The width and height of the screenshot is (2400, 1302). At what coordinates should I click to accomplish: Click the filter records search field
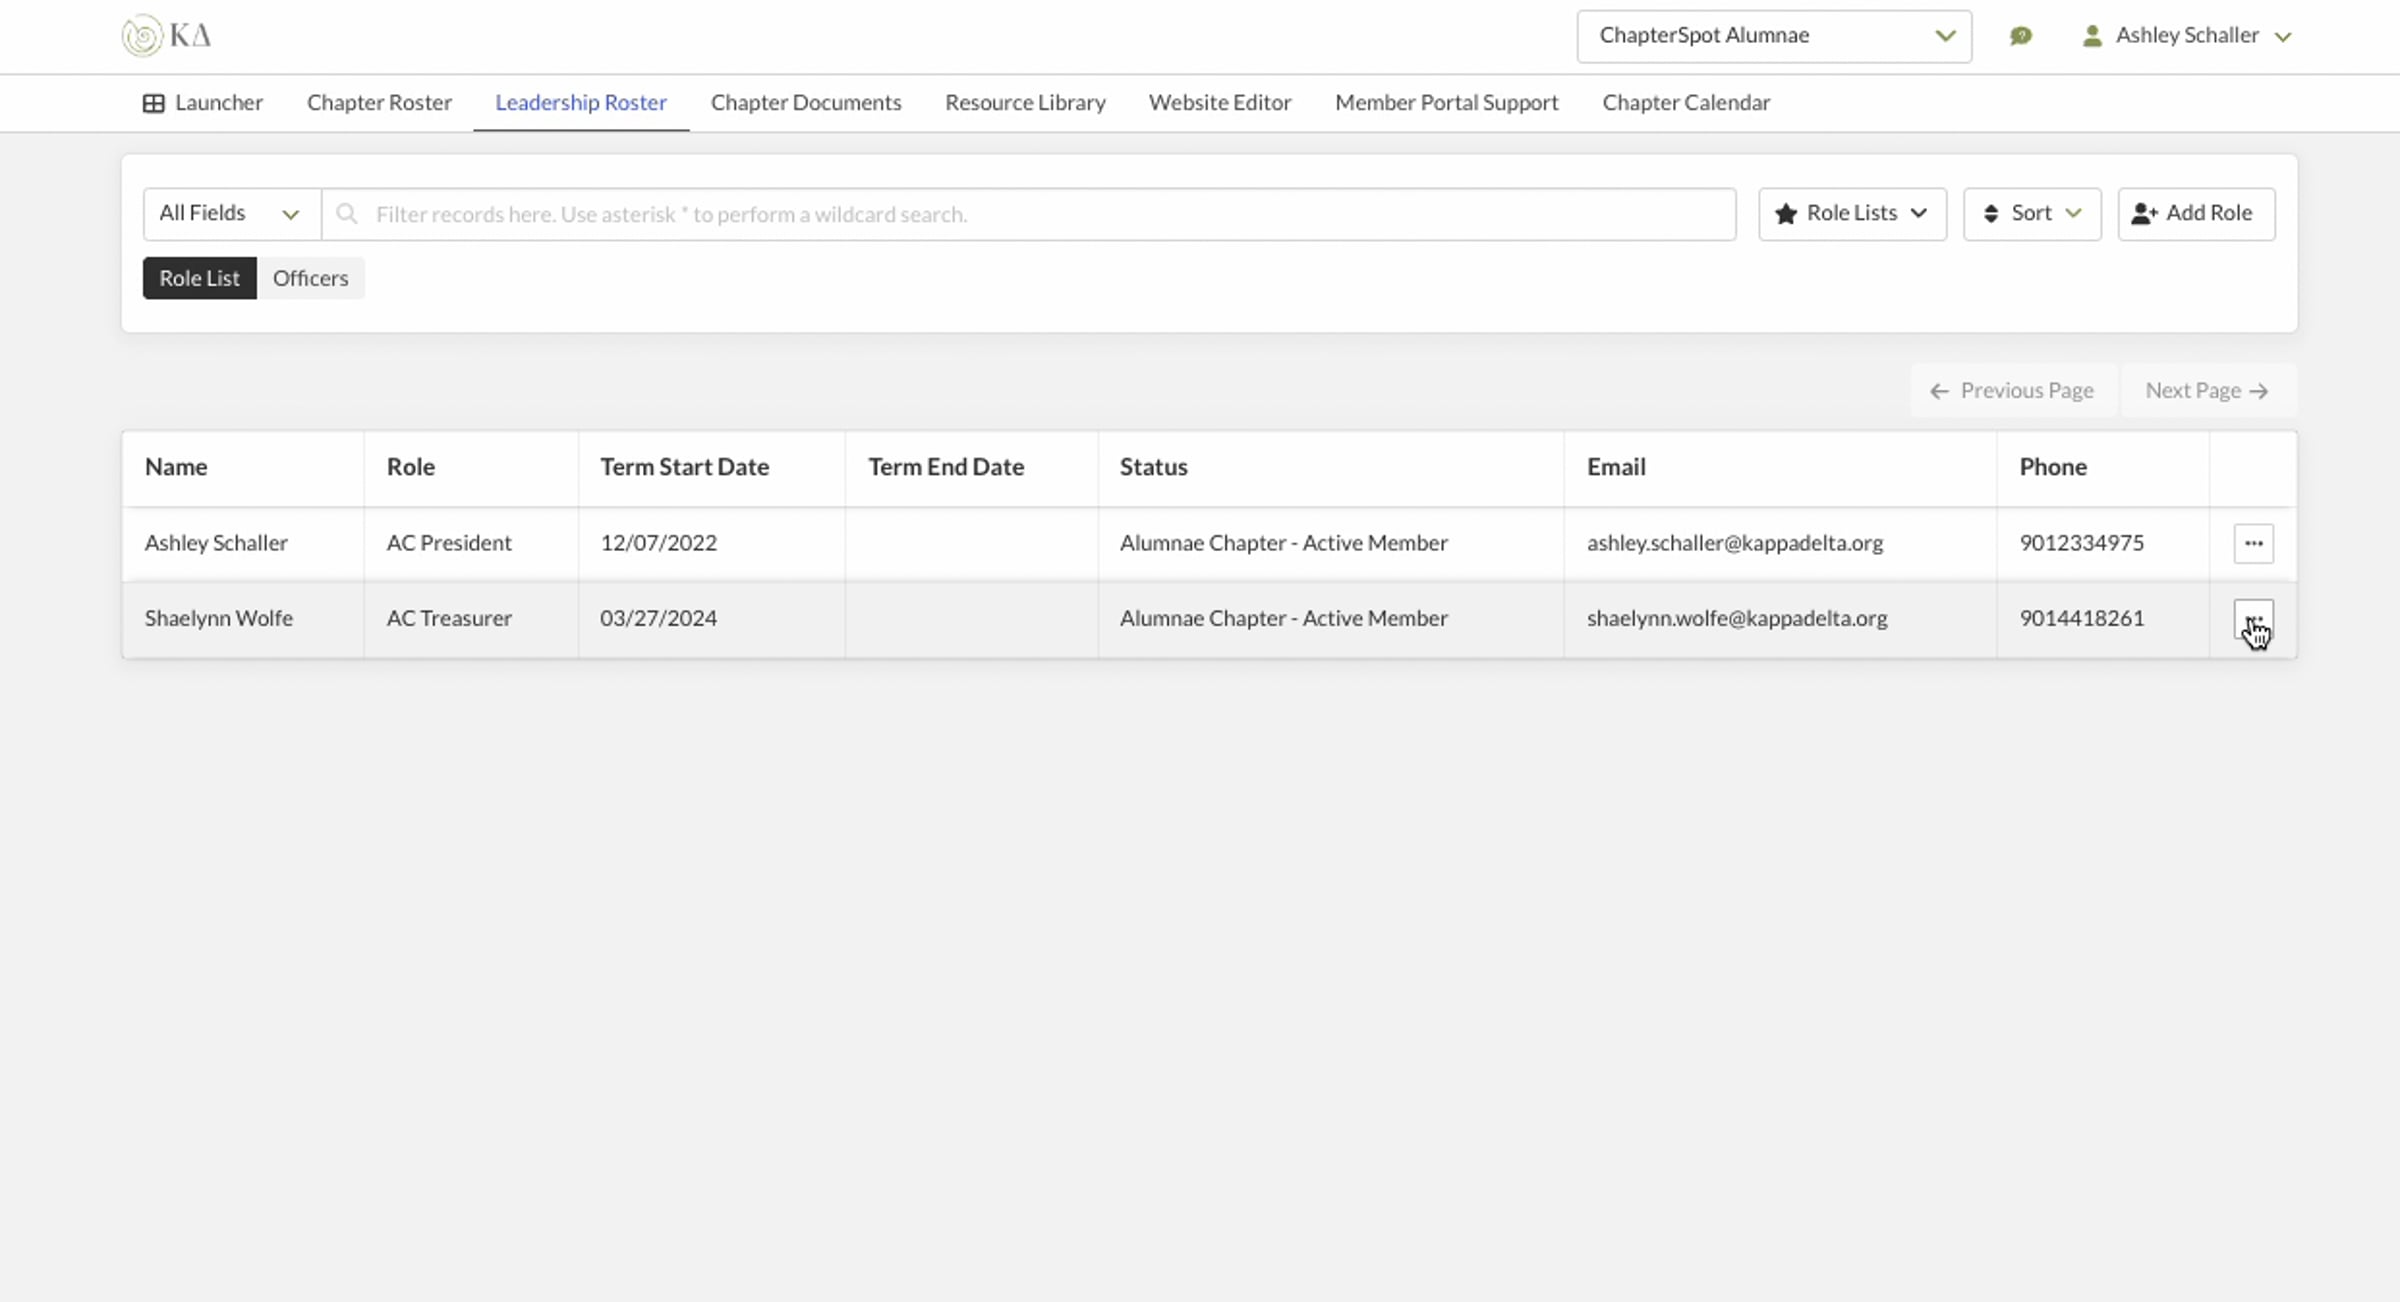[x=1040, y=214]
